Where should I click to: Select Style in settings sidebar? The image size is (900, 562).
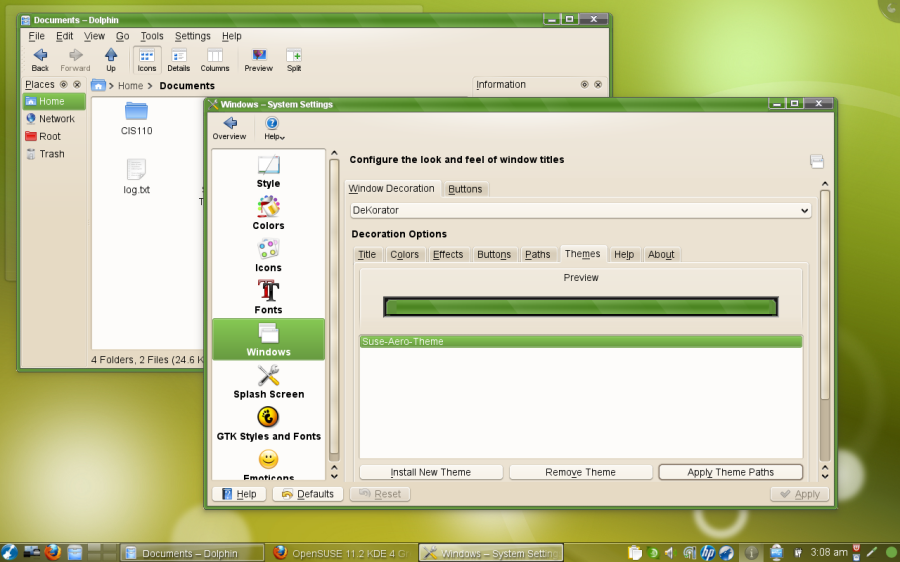268,171
